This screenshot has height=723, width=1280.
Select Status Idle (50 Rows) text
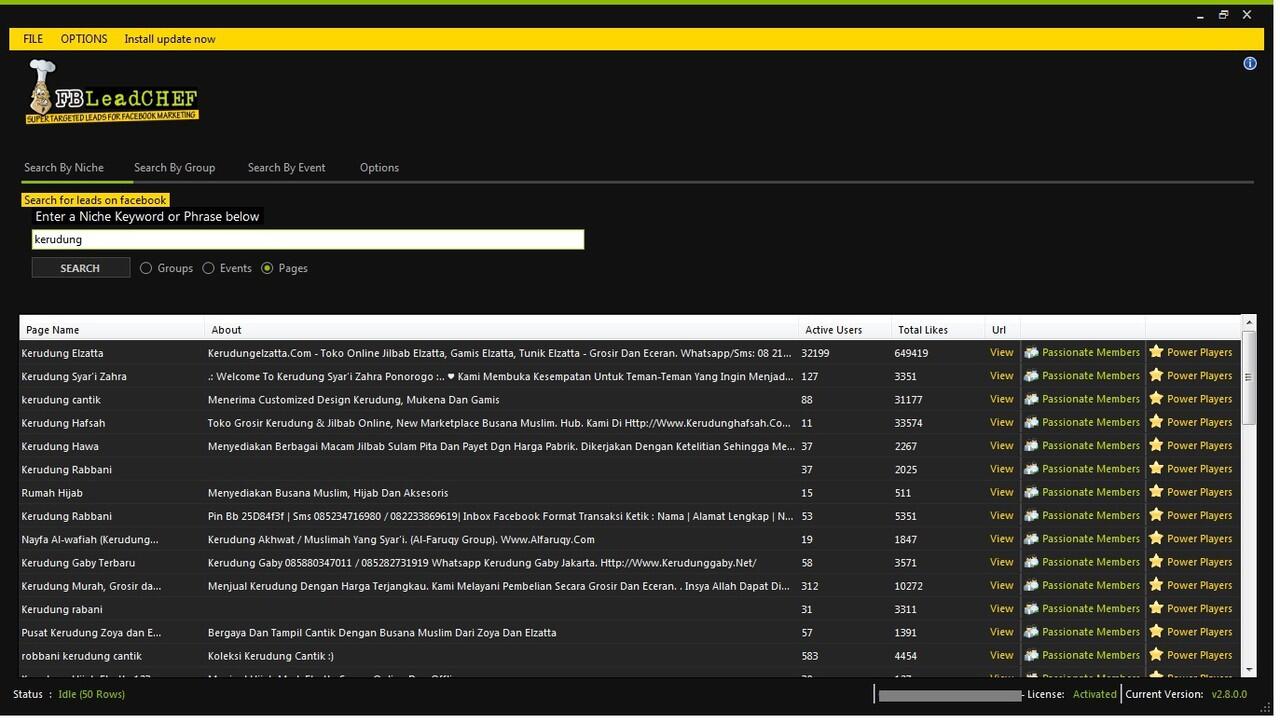click(x=91, y=694)
